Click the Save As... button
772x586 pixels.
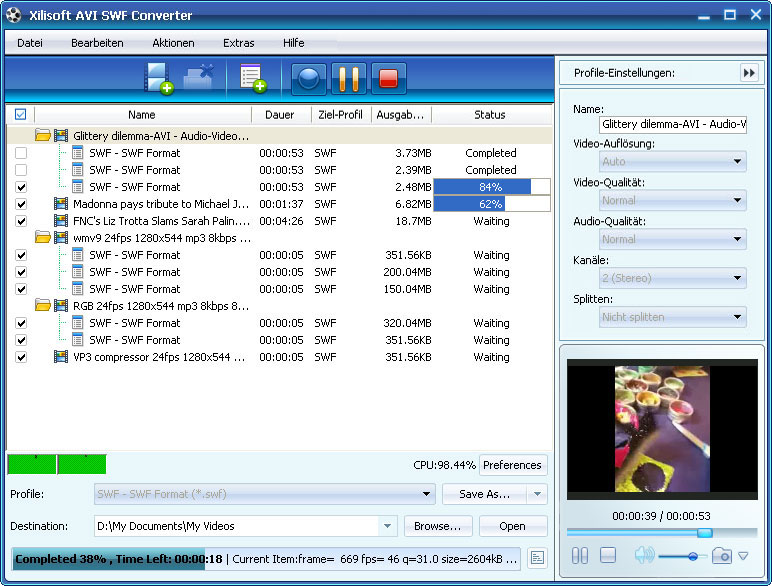pyautogui.click(x=484, y=494)
